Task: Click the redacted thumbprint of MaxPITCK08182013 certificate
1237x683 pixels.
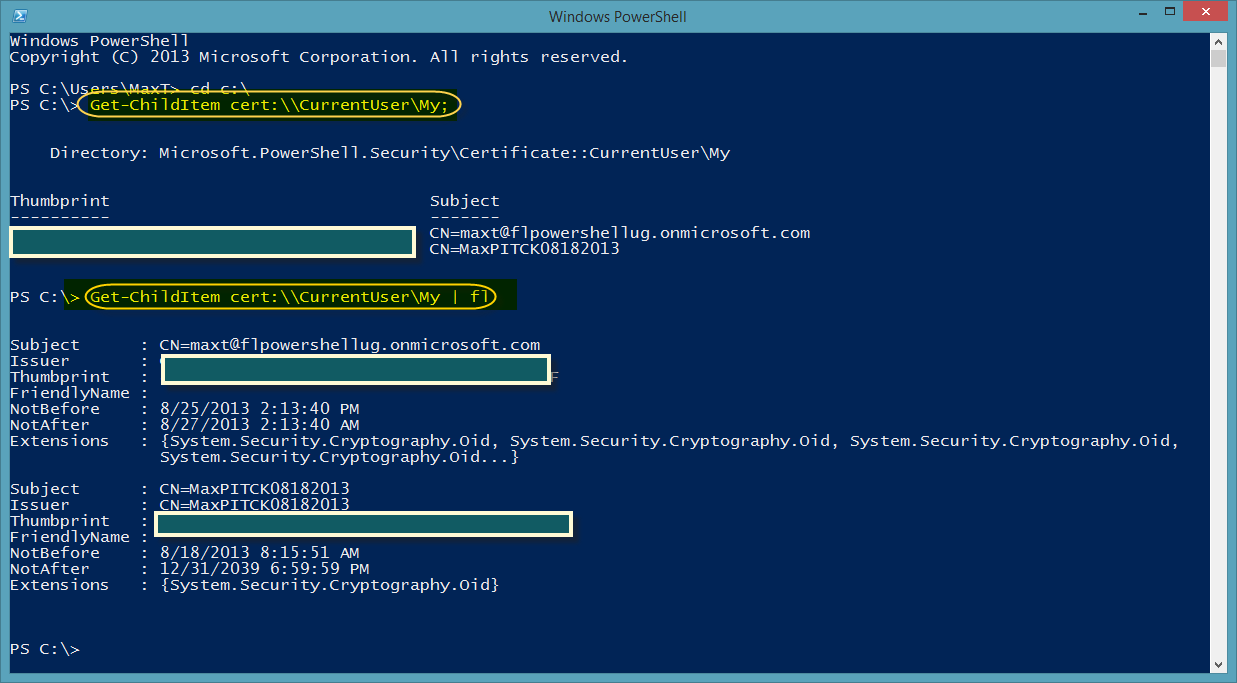Action: [362, 524]
